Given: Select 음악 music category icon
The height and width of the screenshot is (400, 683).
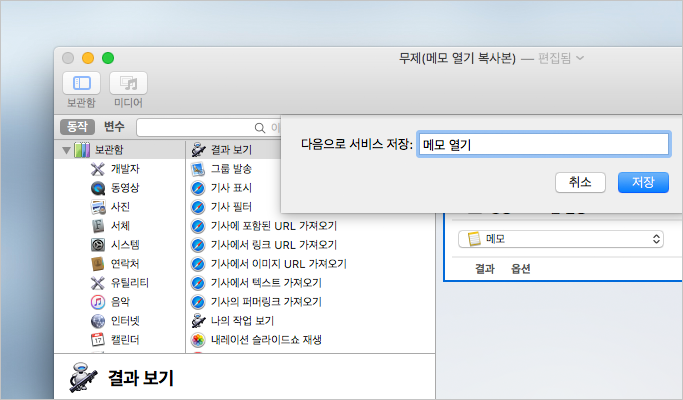Looking at the screenshot, I should (98, 302).
